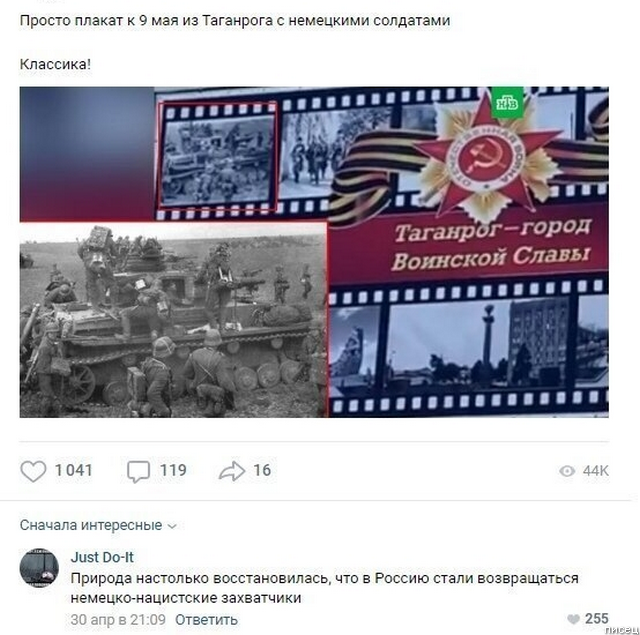Click the 119 comments count

tap(173, 471)
